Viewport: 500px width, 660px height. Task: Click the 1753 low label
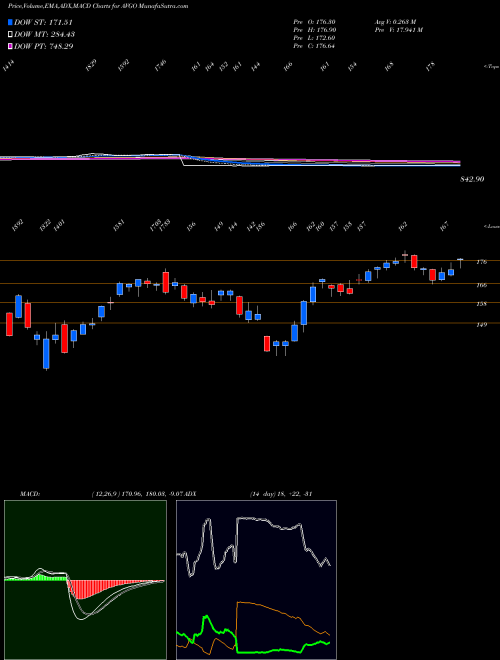(164, 225)
